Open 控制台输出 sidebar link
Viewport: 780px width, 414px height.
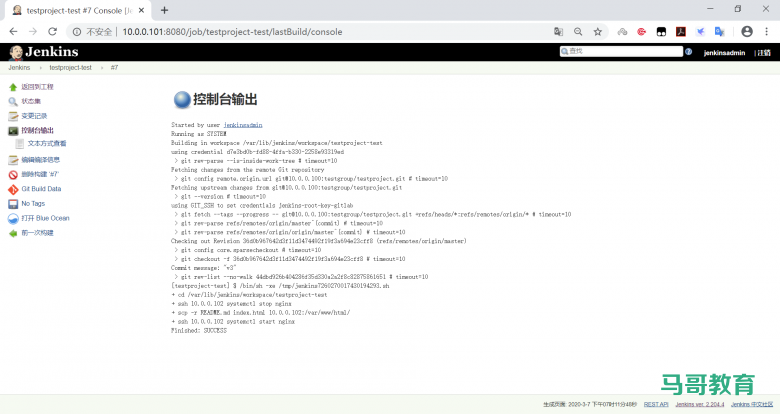pyautogui.click(x=37, y=131)
